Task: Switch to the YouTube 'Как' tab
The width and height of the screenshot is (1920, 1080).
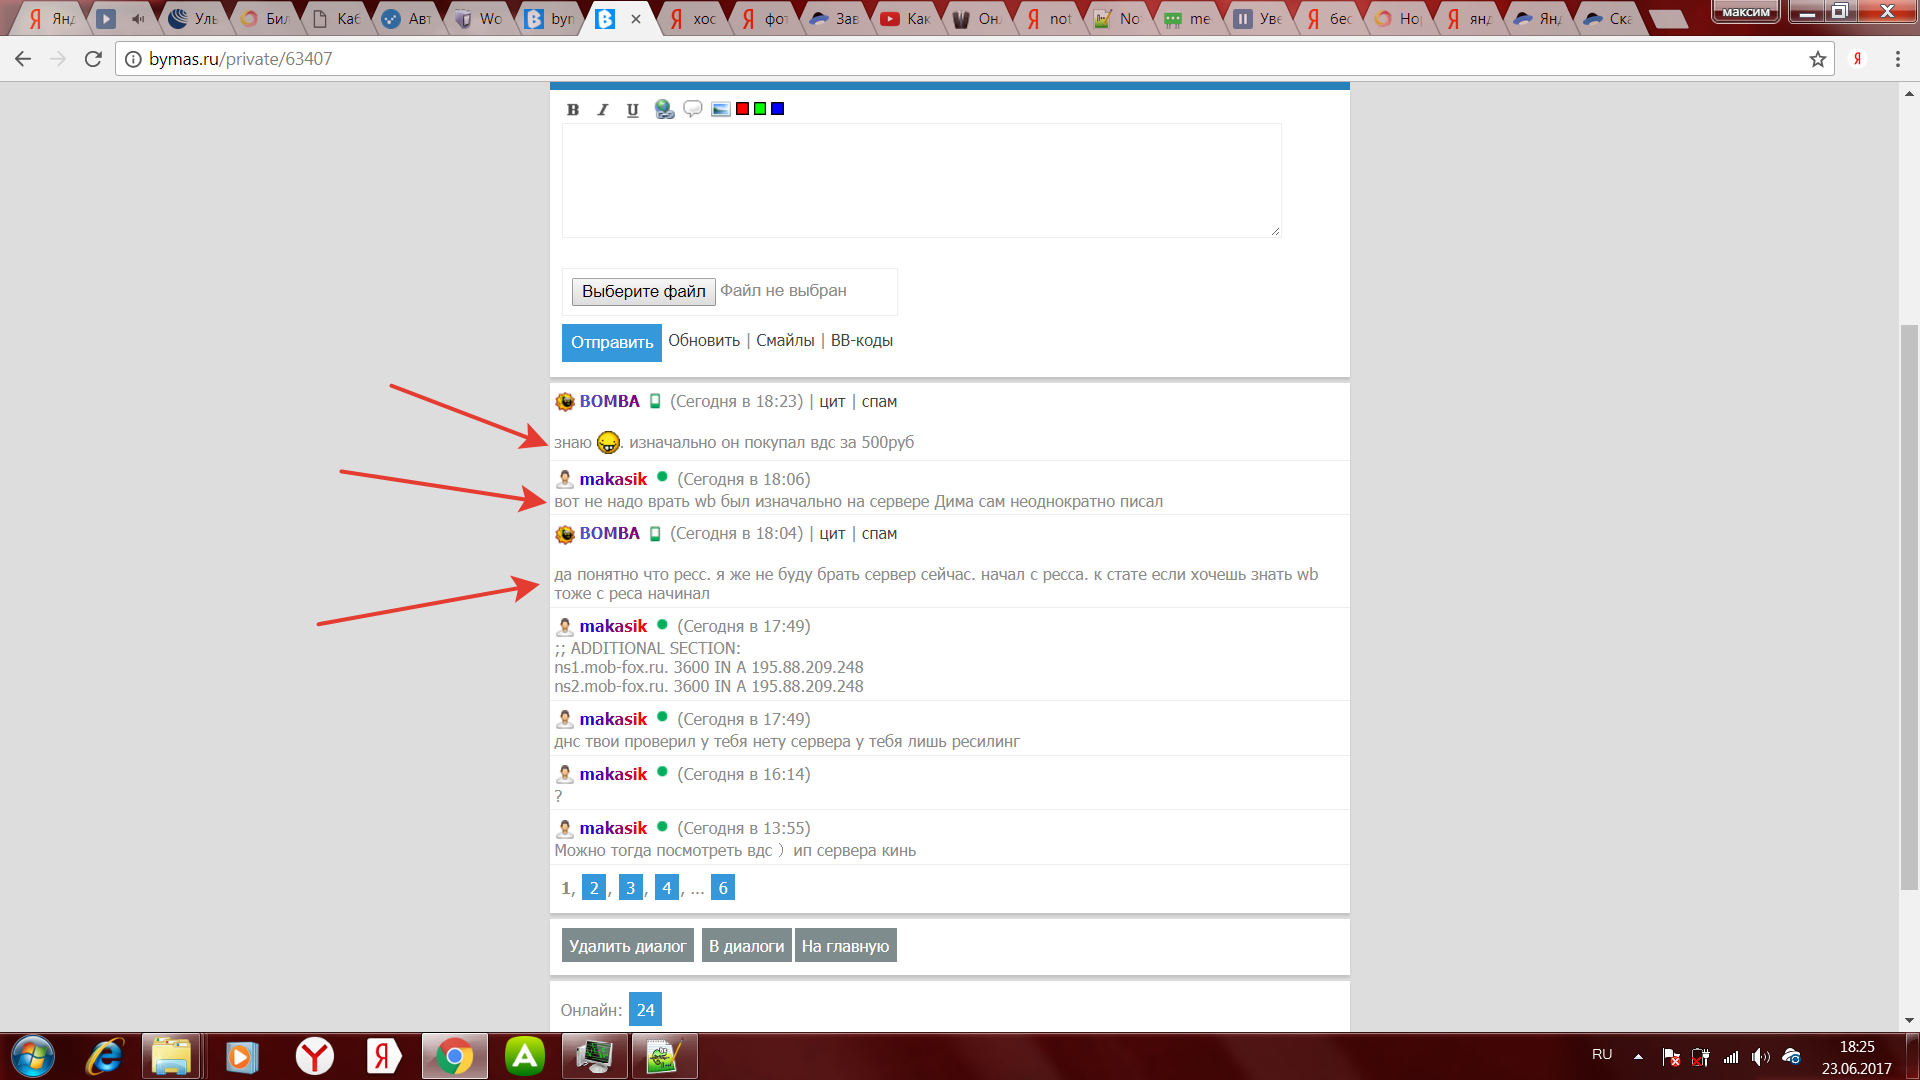Action: point(905,19)
